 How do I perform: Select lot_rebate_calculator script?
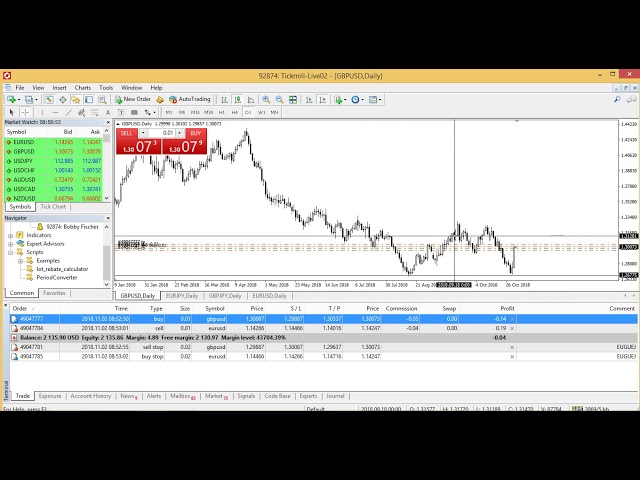(x=62, y=269)
